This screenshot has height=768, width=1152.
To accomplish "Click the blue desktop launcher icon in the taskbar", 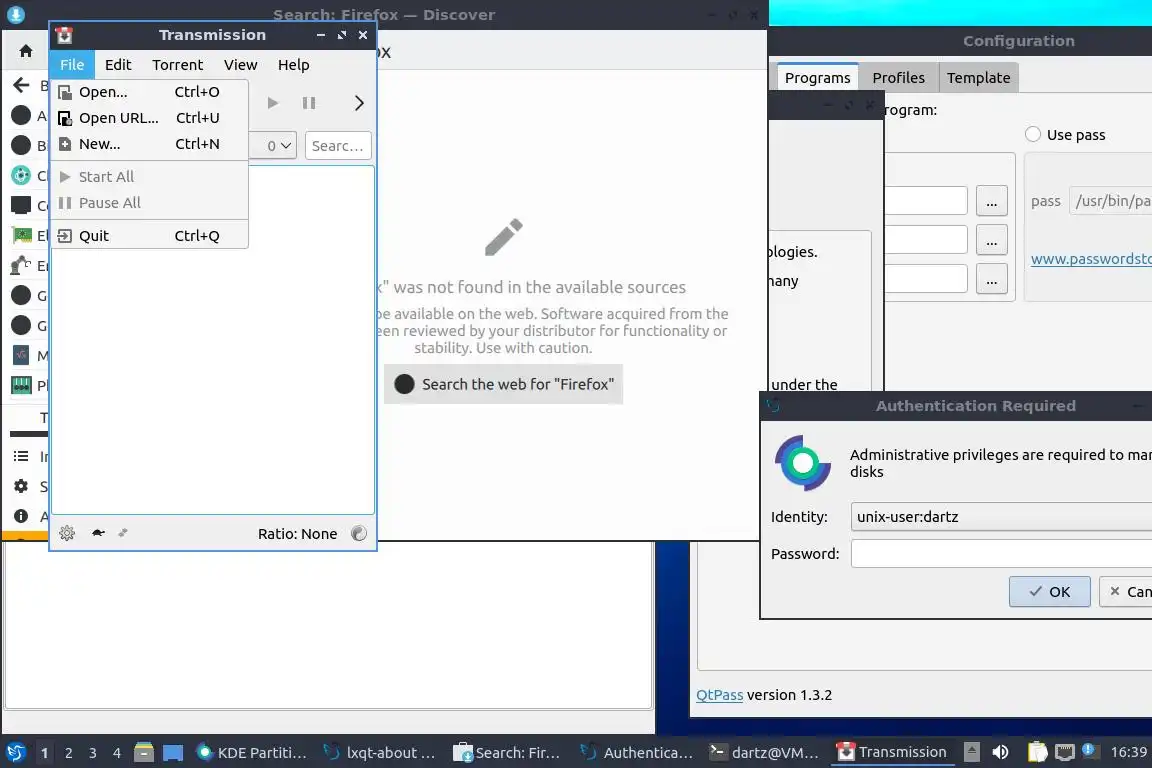I will [173, 752].
